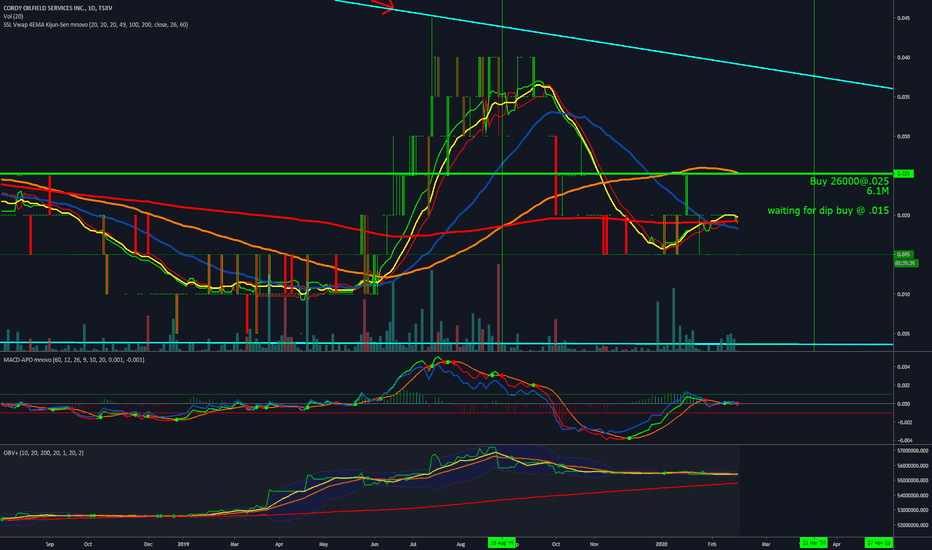This screenshot has height=550, width=932.
Task: Click the Sep label on time axis
Action: coord(50,544)
